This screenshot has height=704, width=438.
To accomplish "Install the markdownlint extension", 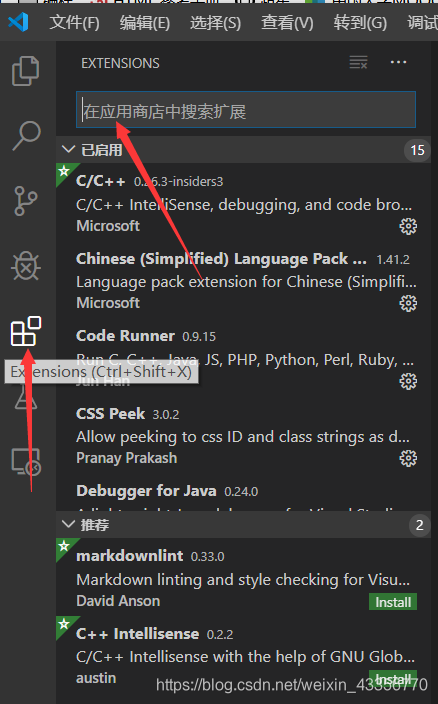I will pyautogui.click(x=393, y=602).
